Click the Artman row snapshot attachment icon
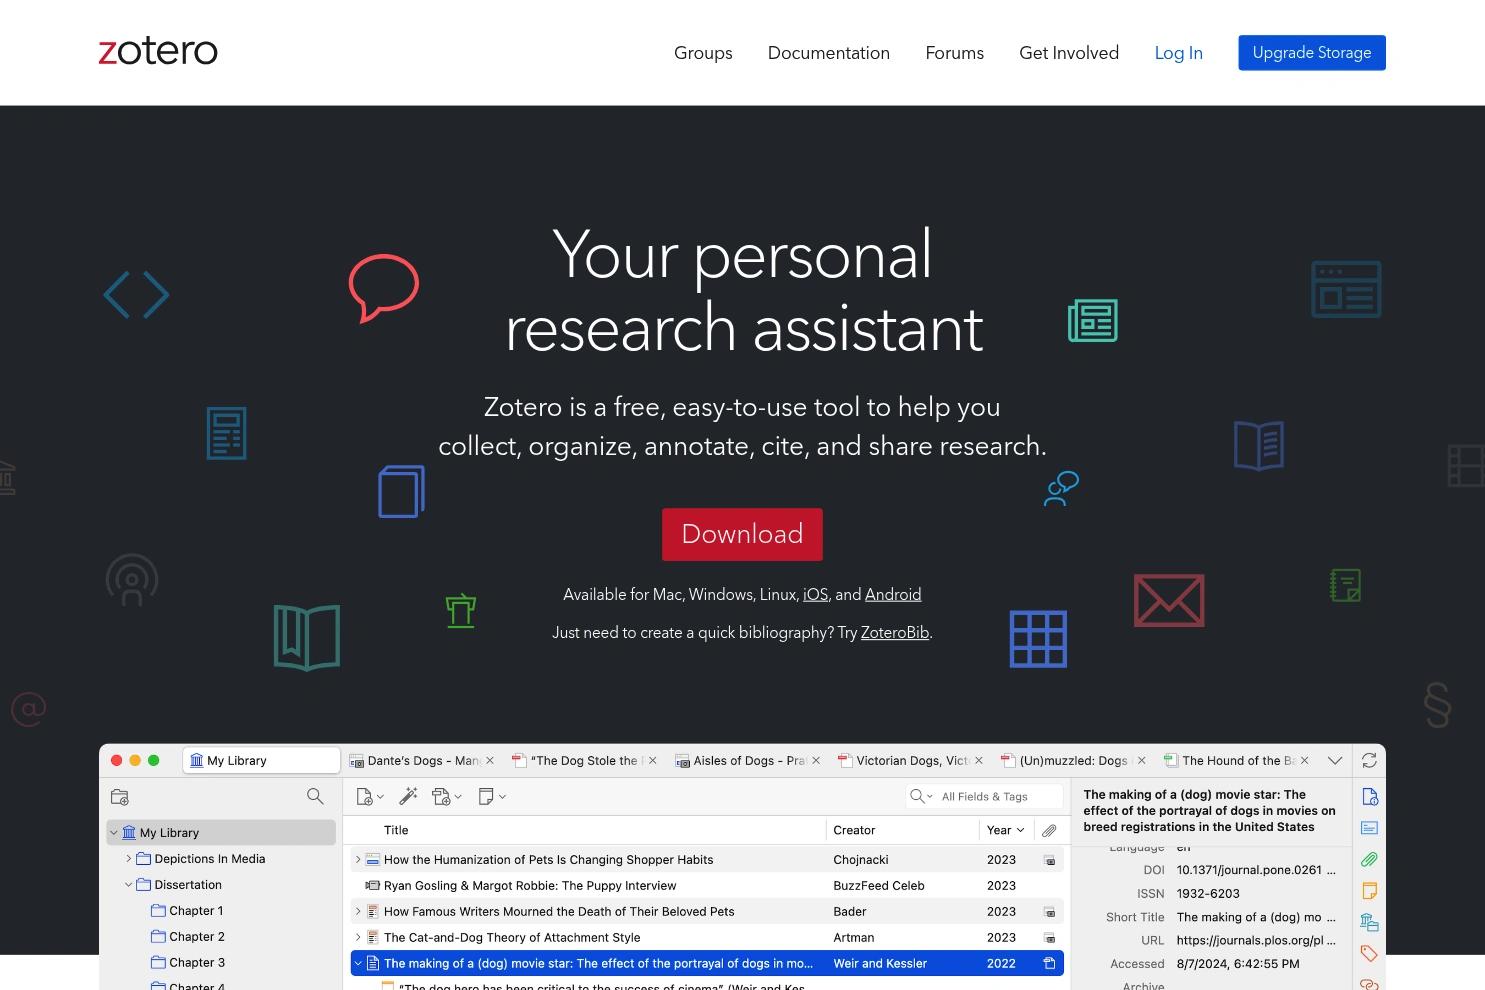Viewport: 1485px width, 990px height. 1050,937
